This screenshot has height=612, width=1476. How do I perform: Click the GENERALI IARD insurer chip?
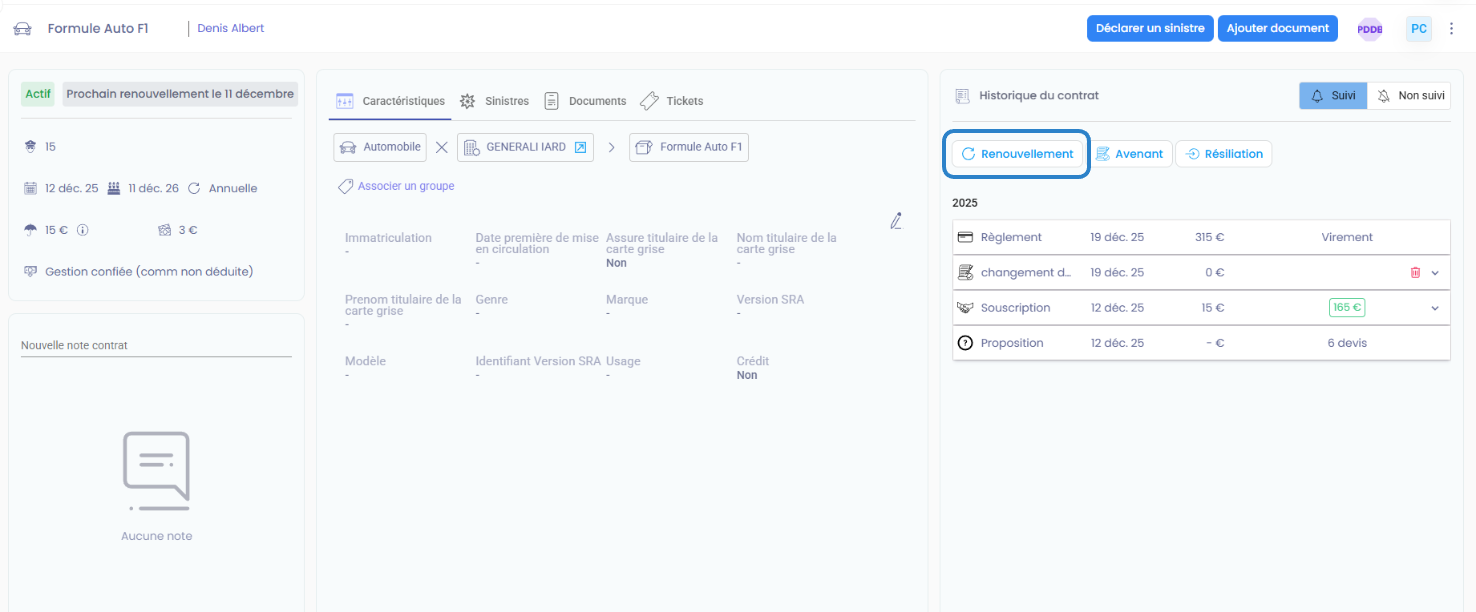(525, 147)
